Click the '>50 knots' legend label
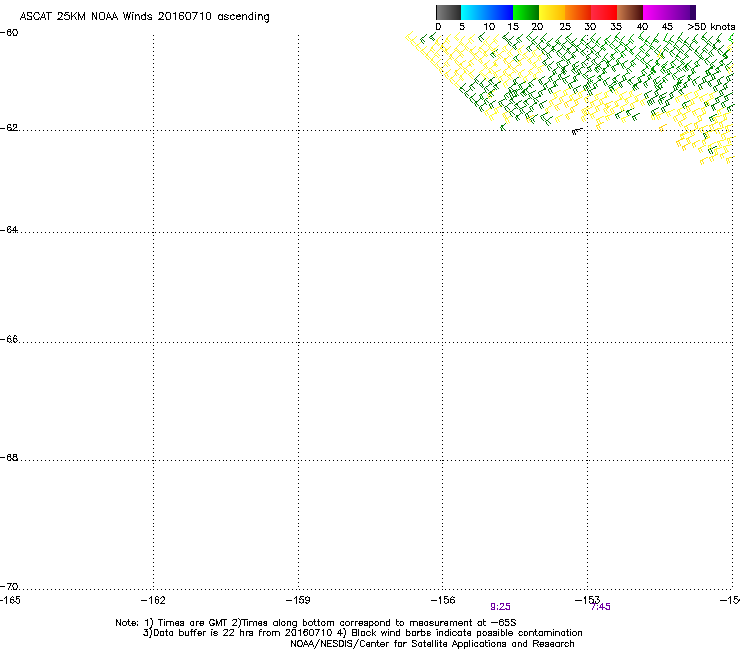The height and width of the screenshot is (650, 740). pos(711,27)
